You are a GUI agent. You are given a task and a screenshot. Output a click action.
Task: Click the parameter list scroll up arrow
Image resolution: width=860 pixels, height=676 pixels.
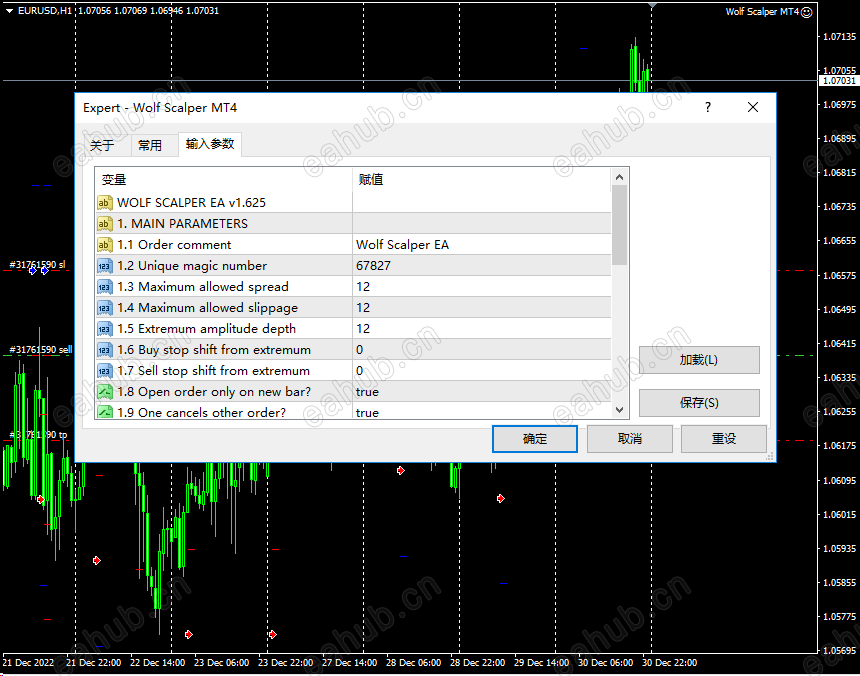619,177
